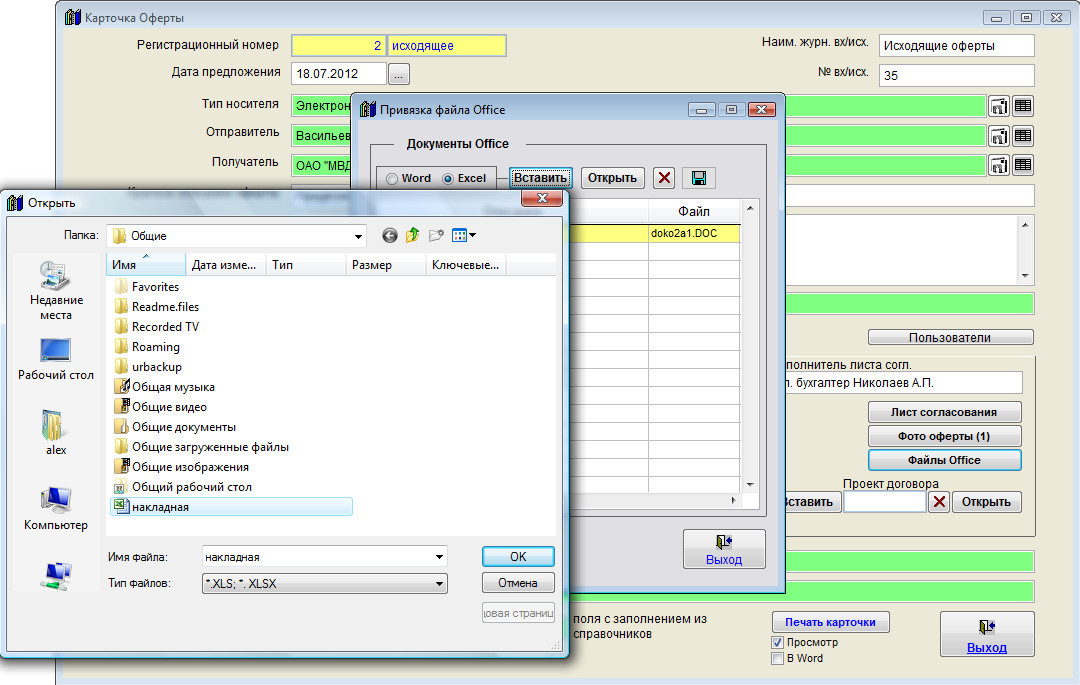
Task: Select the Word radio button
Action: [392, 178]
